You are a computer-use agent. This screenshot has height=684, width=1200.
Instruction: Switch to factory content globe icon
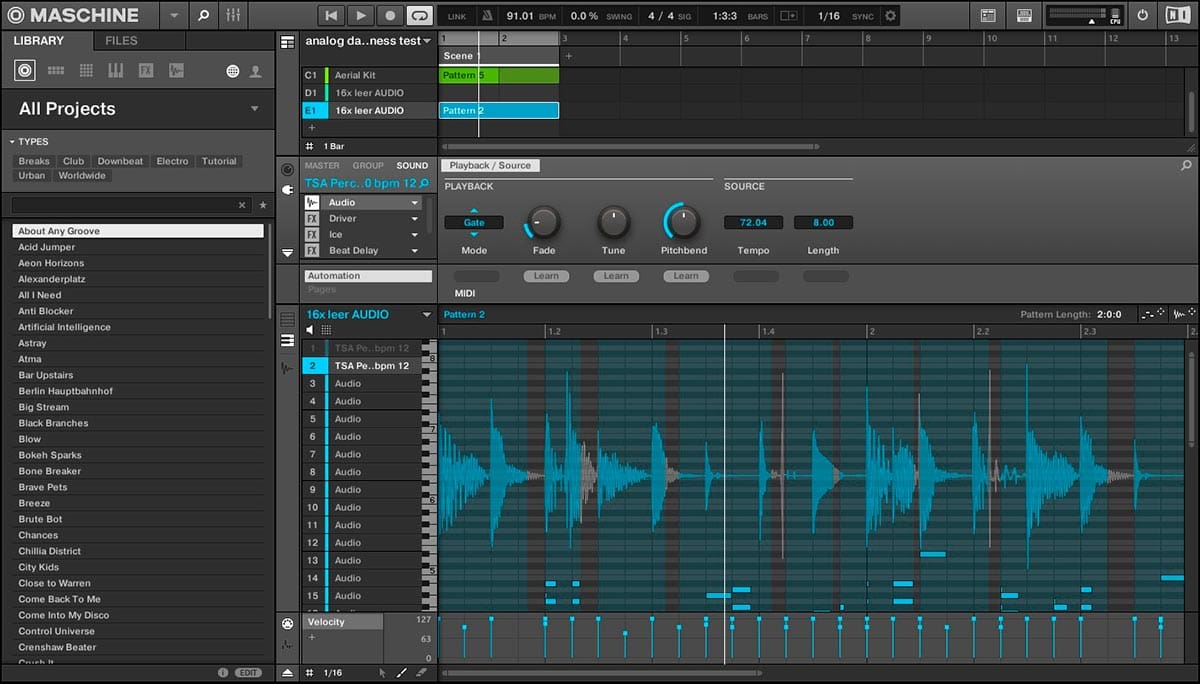233,71
